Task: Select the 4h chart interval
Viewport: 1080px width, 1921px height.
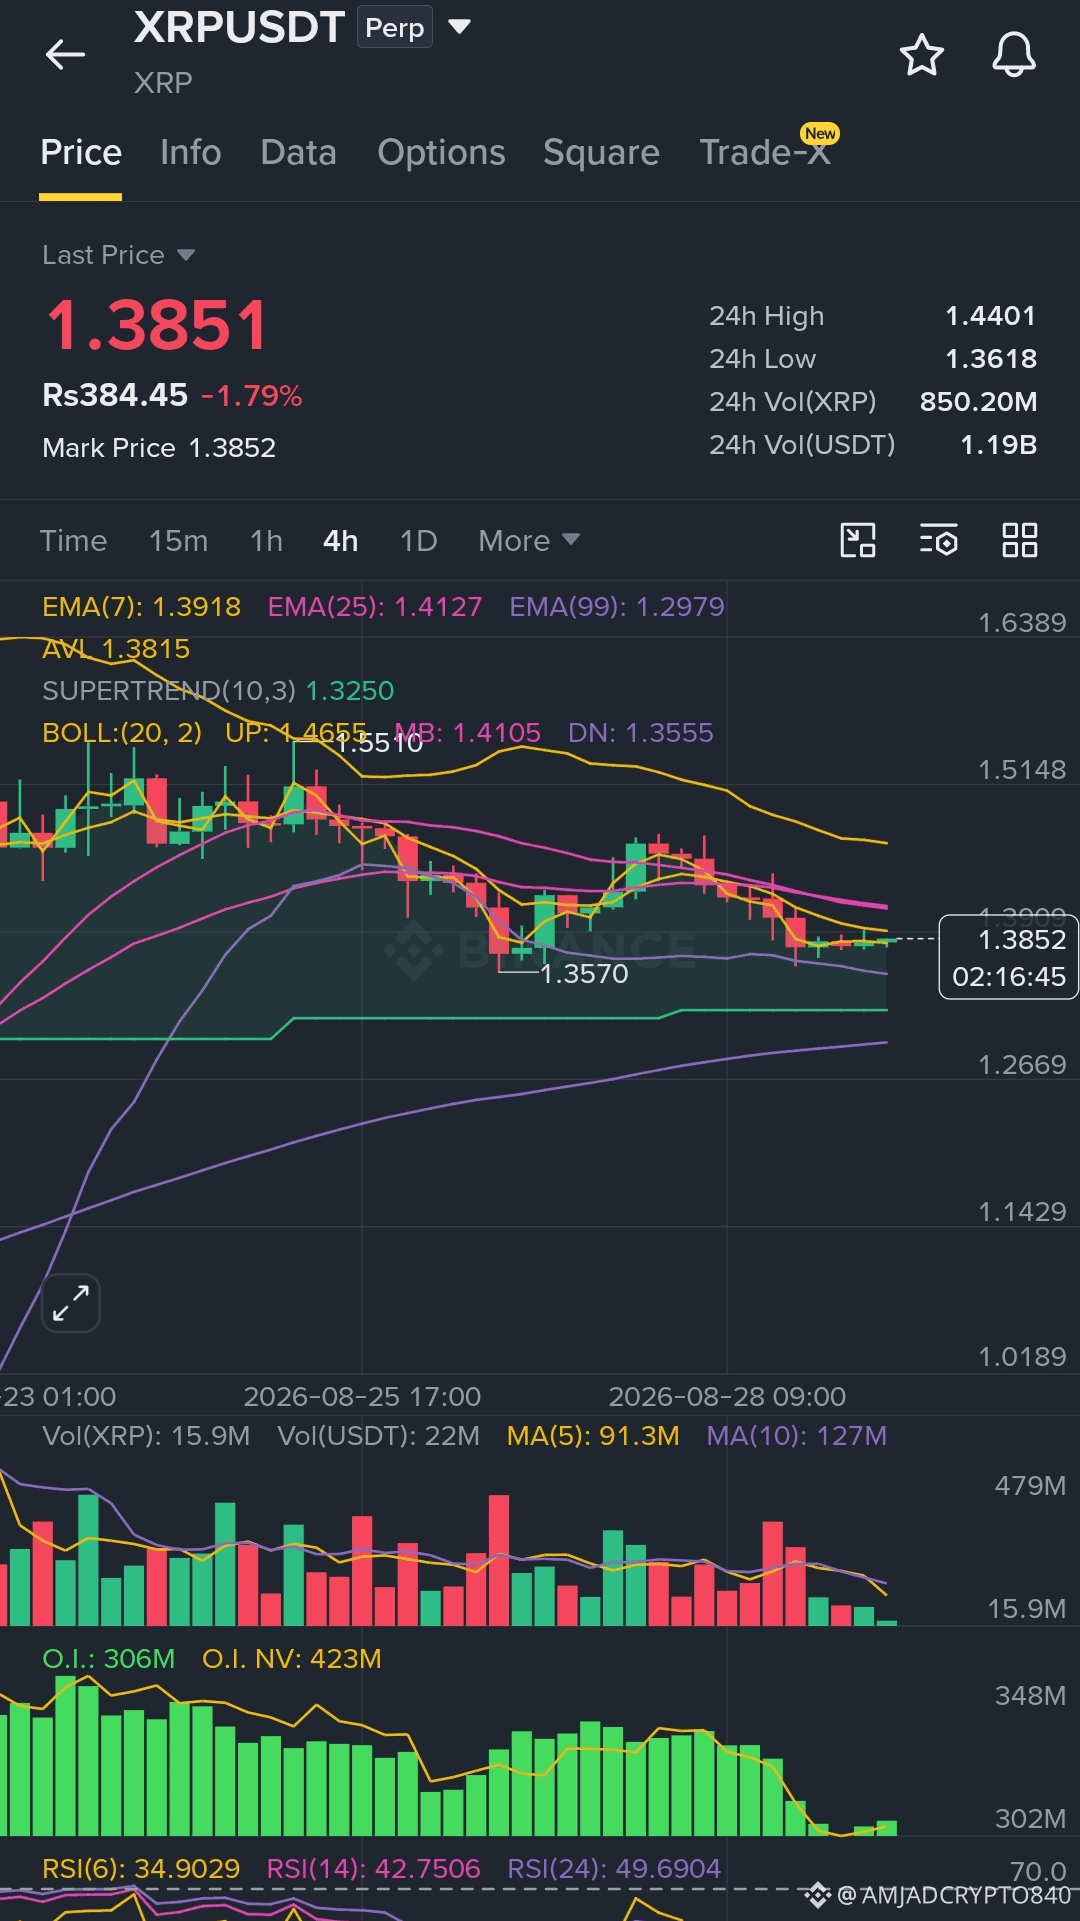Action: point(340,541)
